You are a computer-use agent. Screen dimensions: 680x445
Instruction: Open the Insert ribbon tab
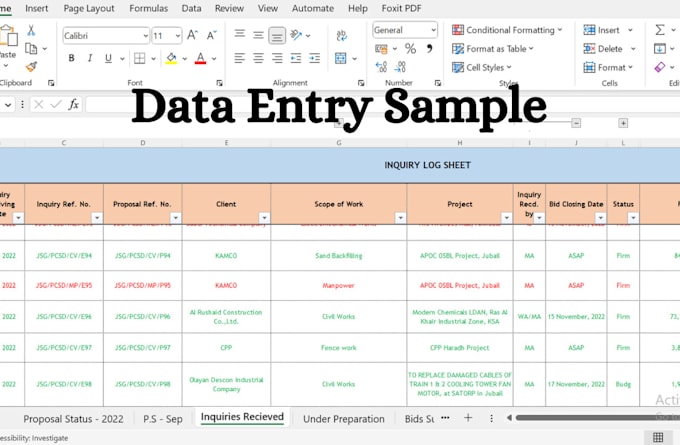36,8
